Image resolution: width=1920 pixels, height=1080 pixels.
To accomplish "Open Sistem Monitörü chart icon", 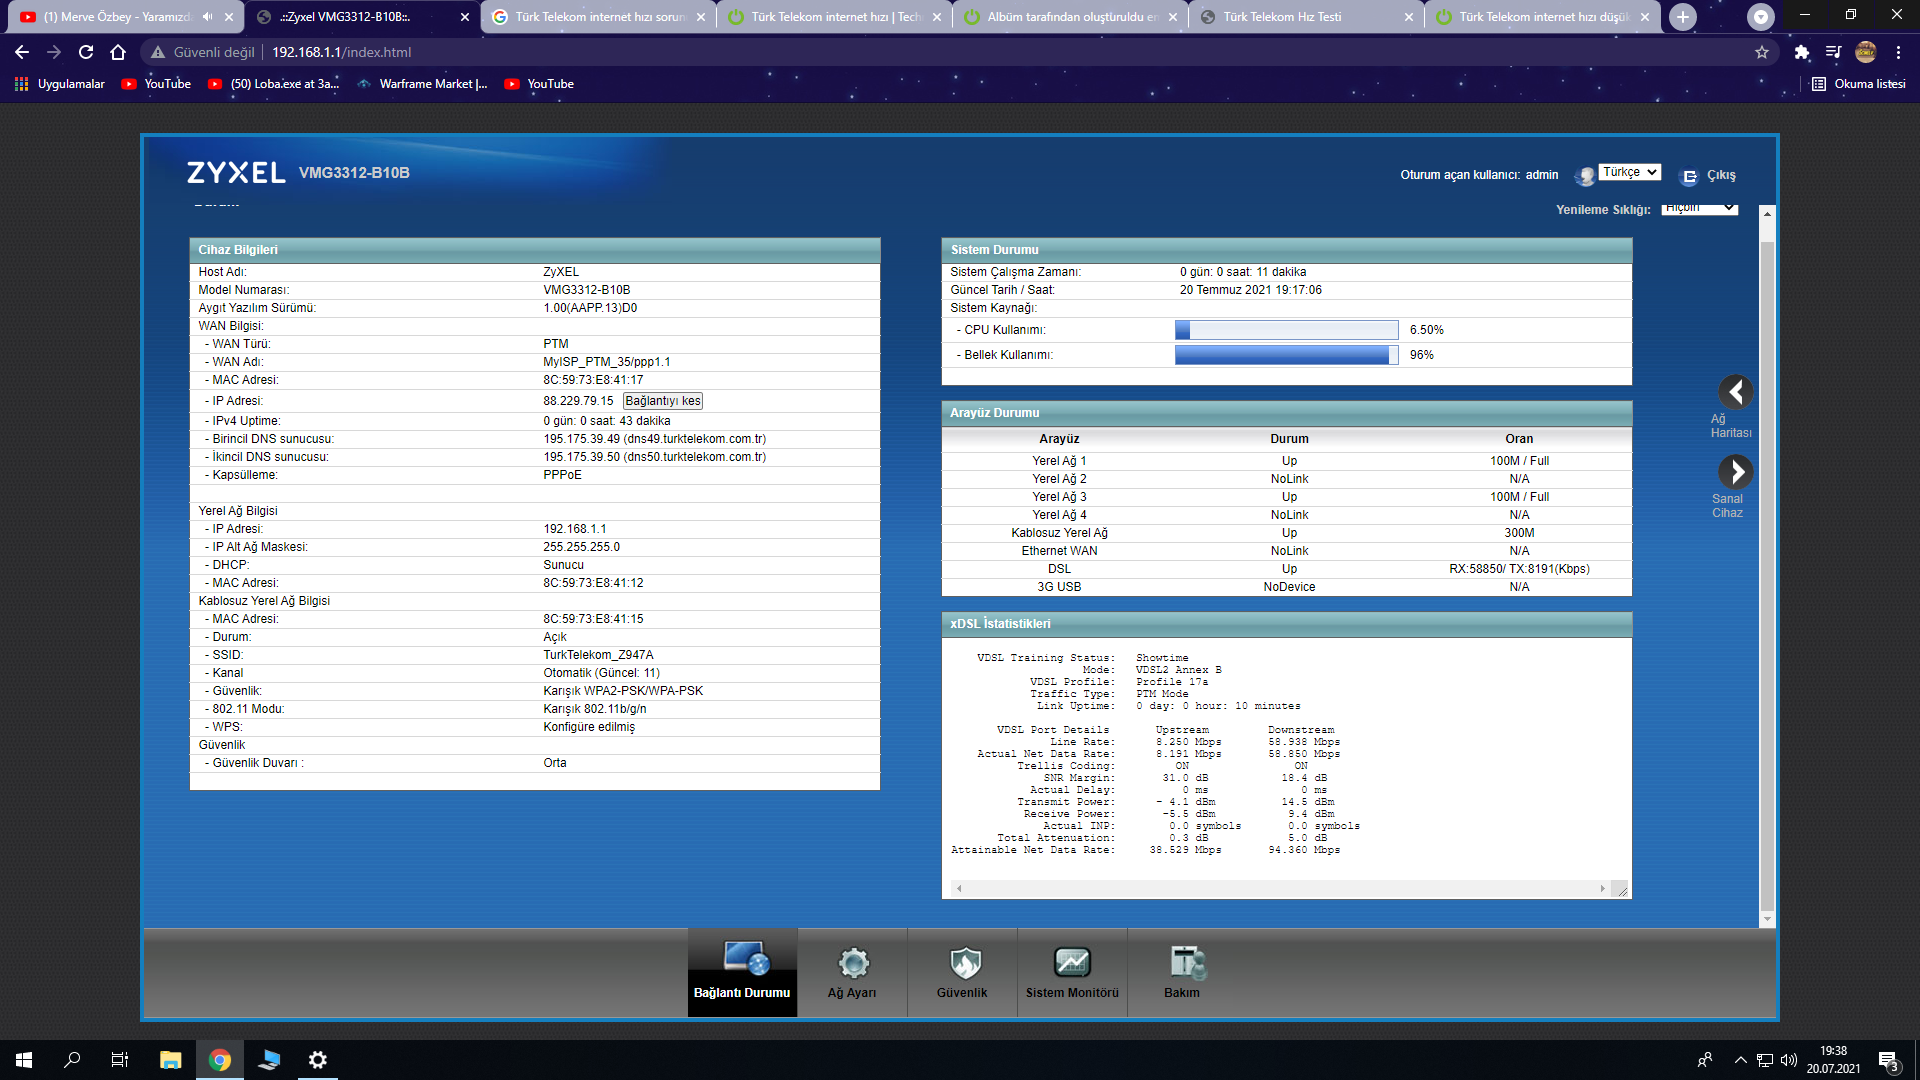I will 1072,962.
